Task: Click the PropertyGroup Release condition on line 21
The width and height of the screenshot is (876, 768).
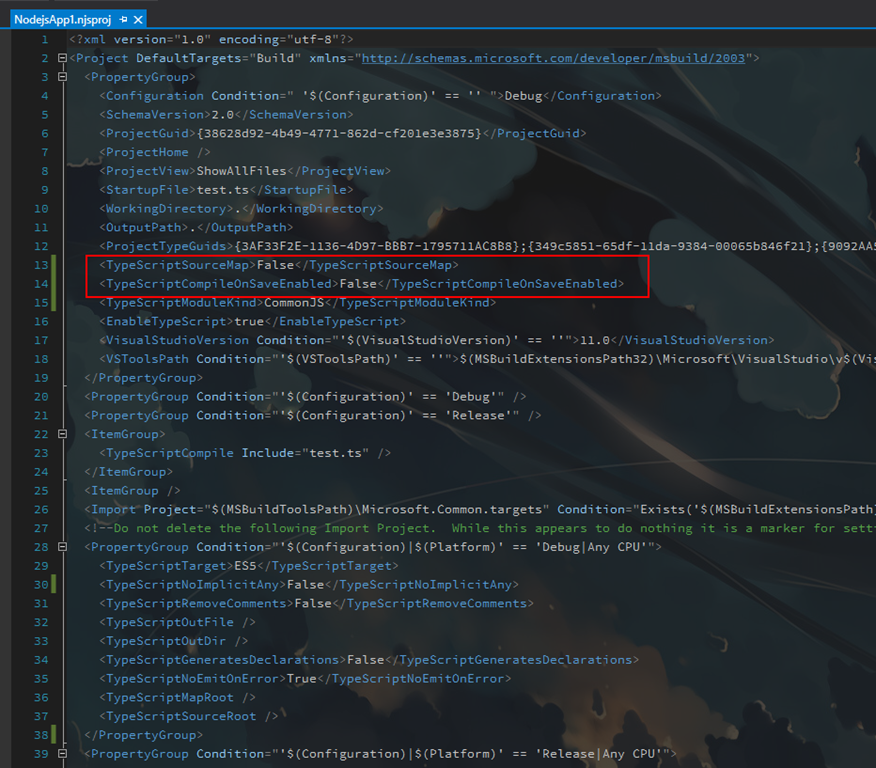Action: [312, 416]
